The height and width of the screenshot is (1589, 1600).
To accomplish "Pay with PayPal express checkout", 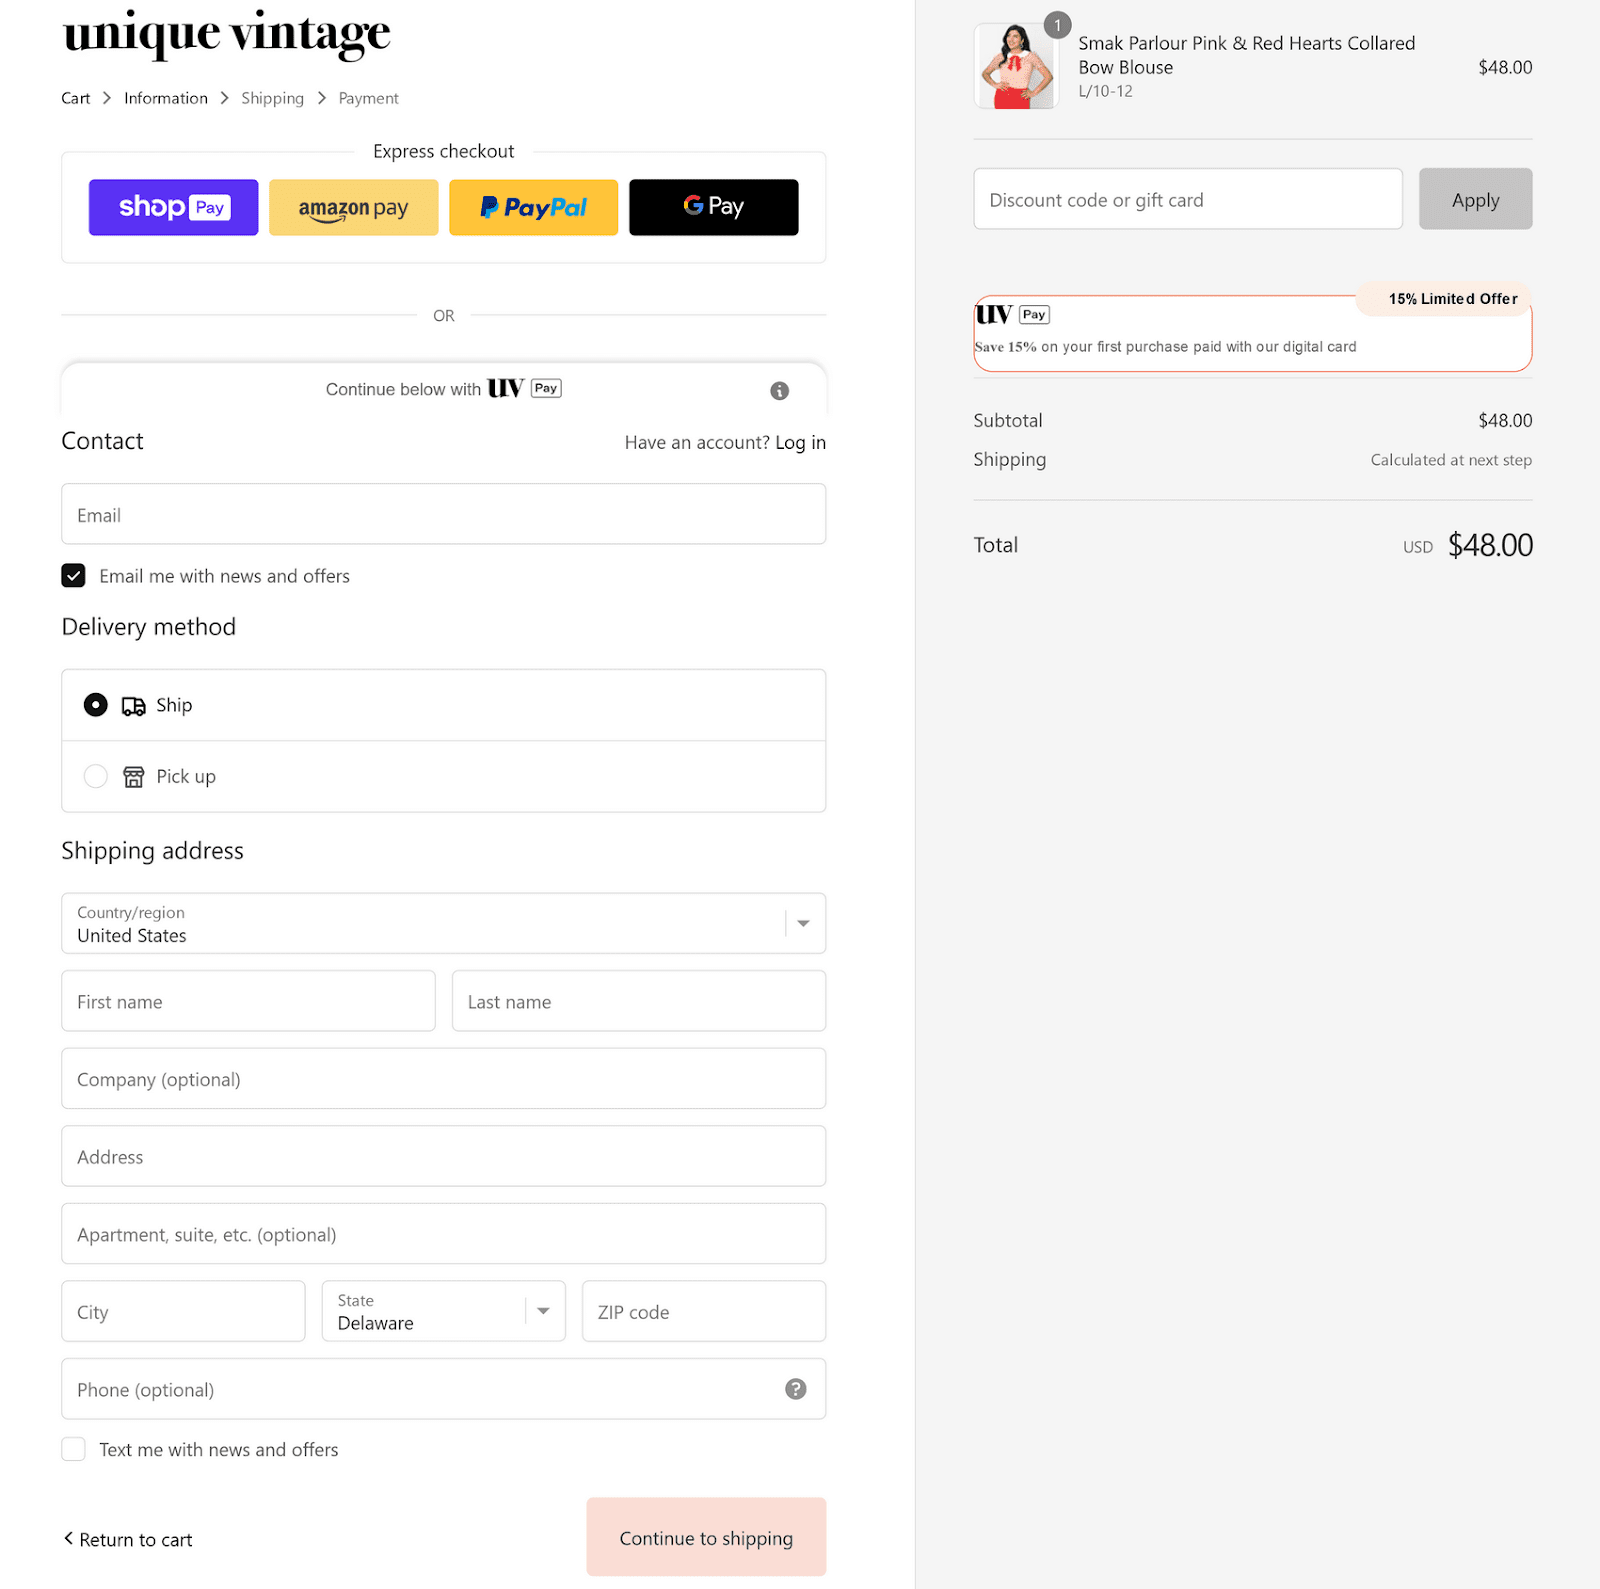I will click(533, 207).
